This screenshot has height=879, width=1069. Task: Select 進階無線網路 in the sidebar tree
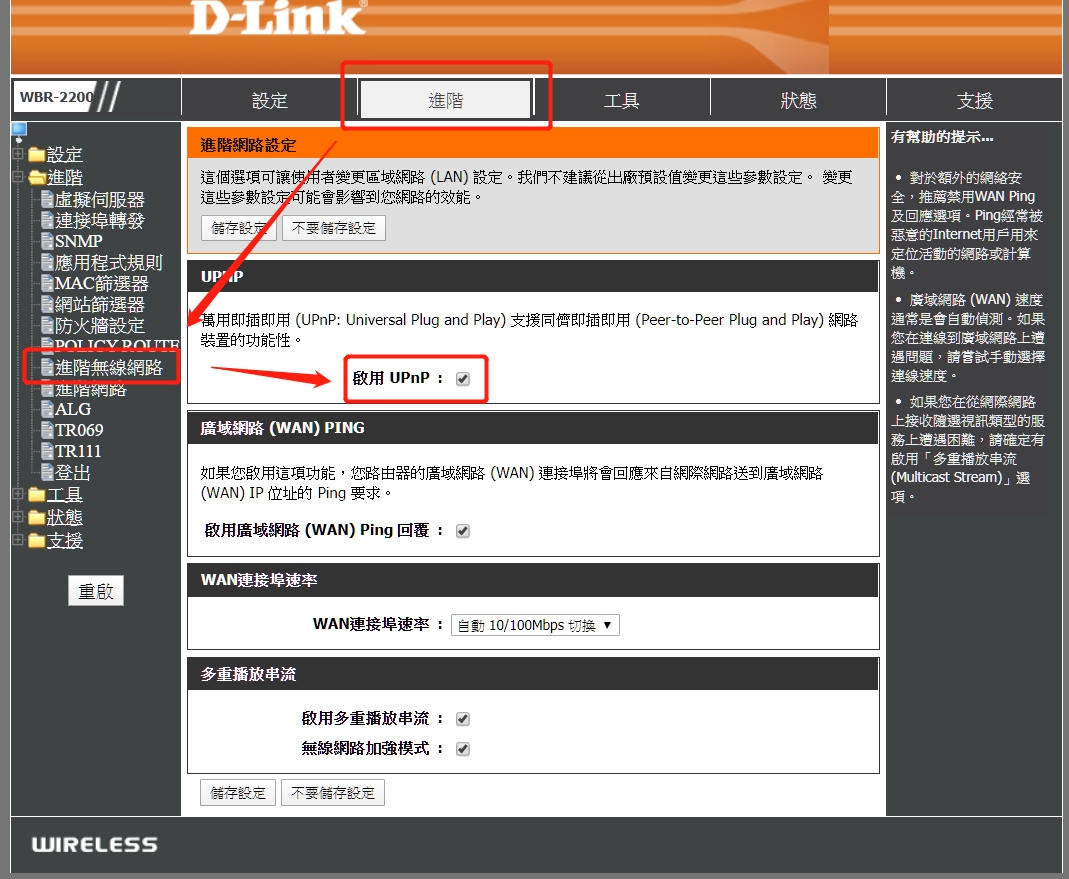coord(108,367)
